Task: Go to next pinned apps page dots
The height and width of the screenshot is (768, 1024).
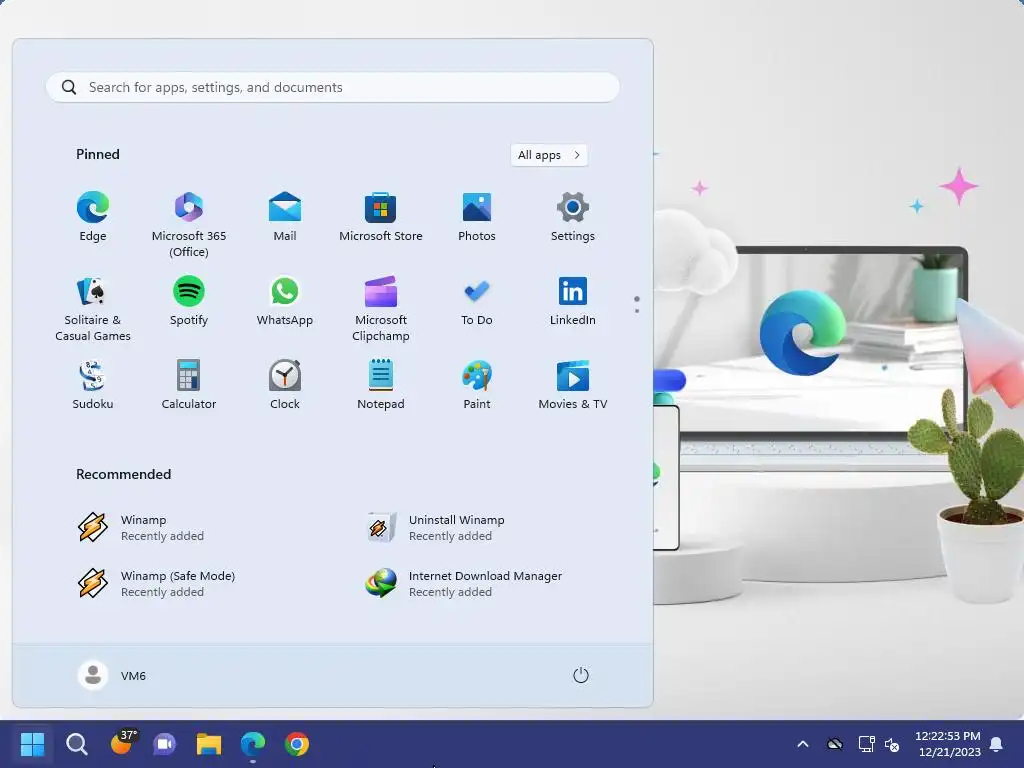Action: click(x=637, y=304)
